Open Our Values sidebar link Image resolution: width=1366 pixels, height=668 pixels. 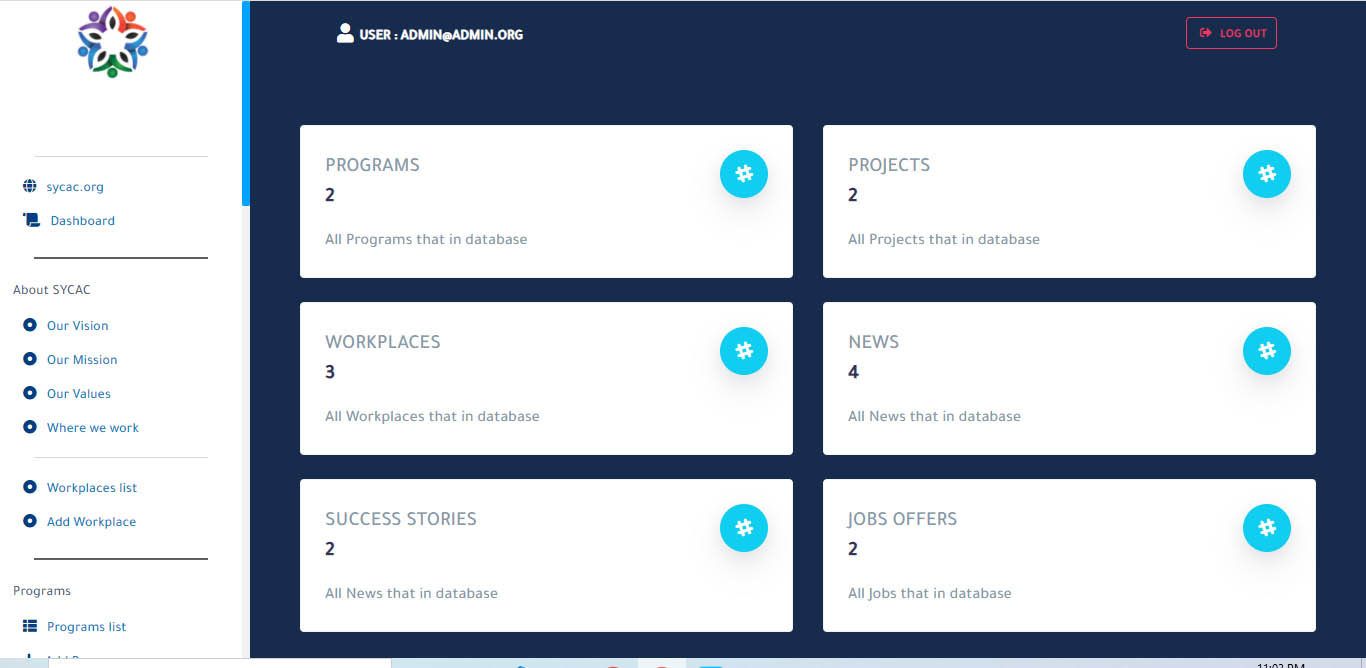[x=78, y=394]
